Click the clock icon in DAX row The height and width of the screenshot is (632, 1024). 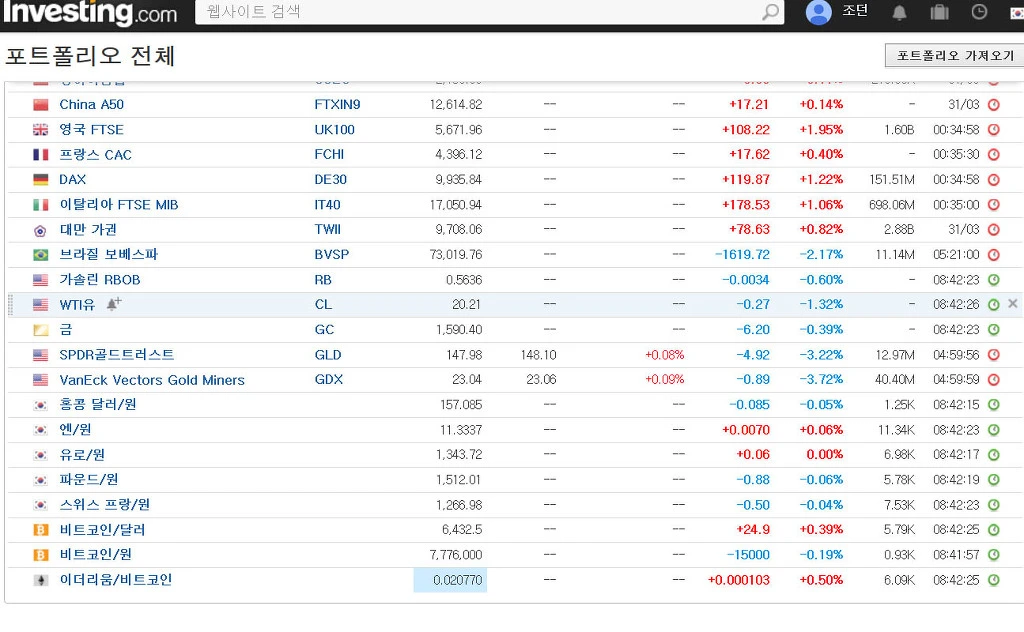tap(993, 180)
